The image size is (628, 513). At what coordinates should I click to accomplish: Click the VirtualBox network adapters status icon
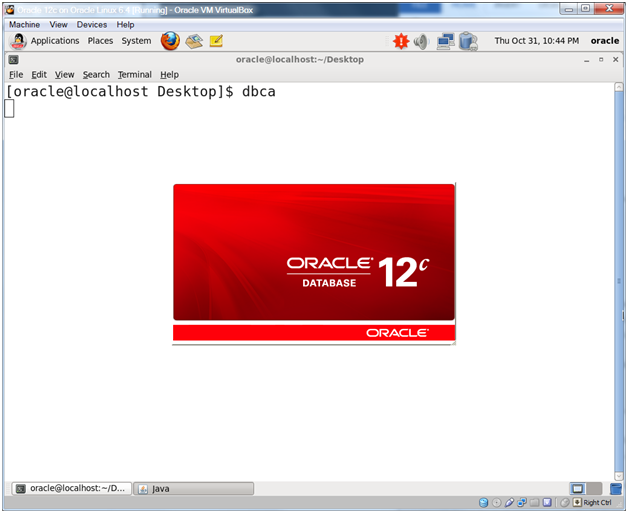(x=522, y=502)
